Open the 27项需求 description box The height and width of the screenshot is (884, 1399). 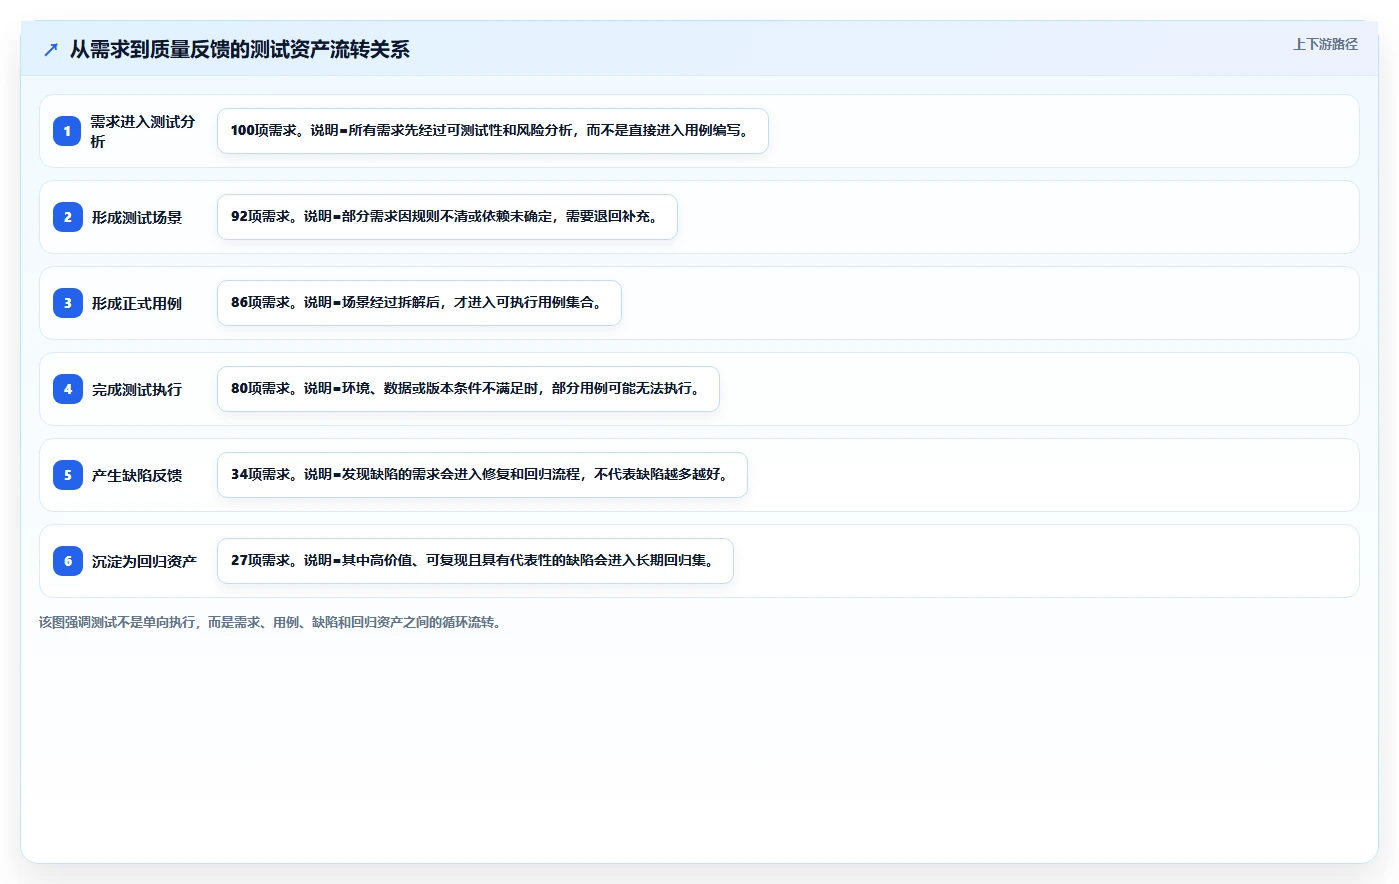(475, 561)
